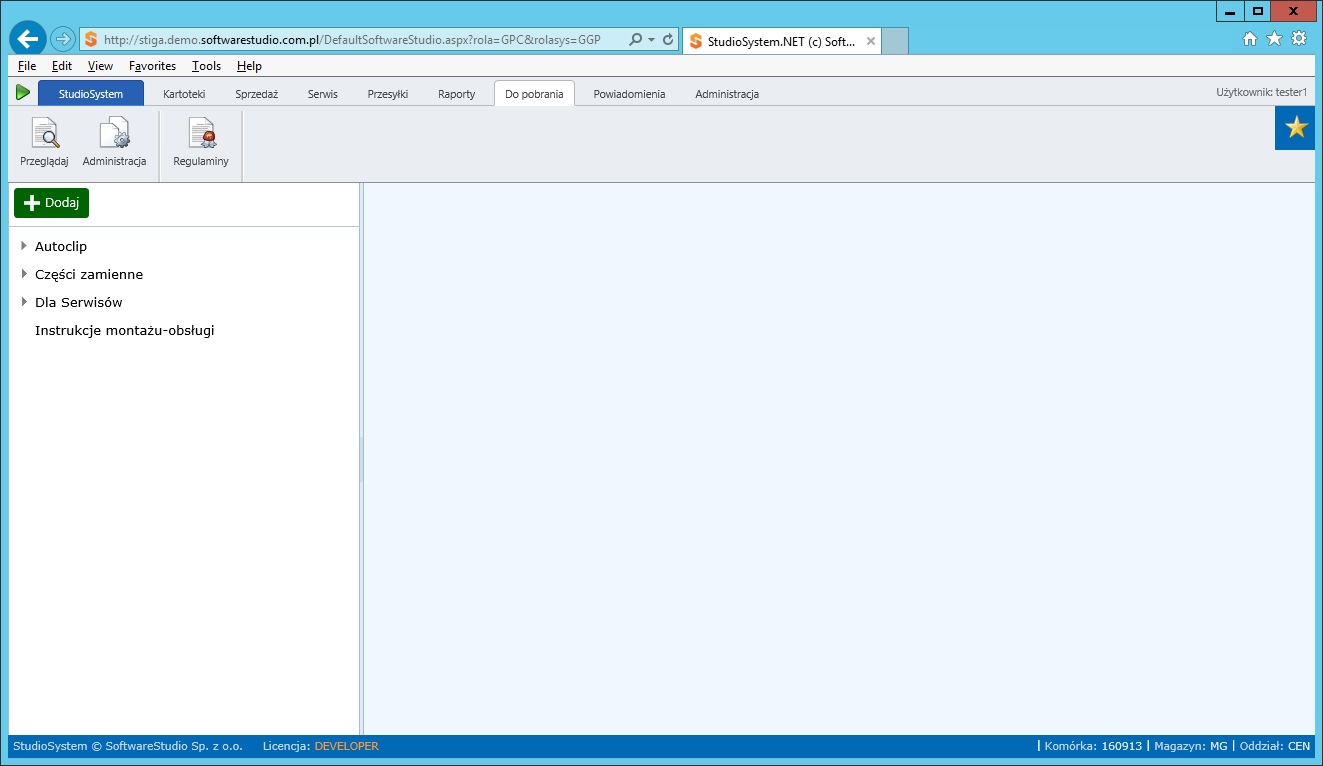1323x766 pixels.
Task: Open the Favorites menu
Action: click(152, 66)
